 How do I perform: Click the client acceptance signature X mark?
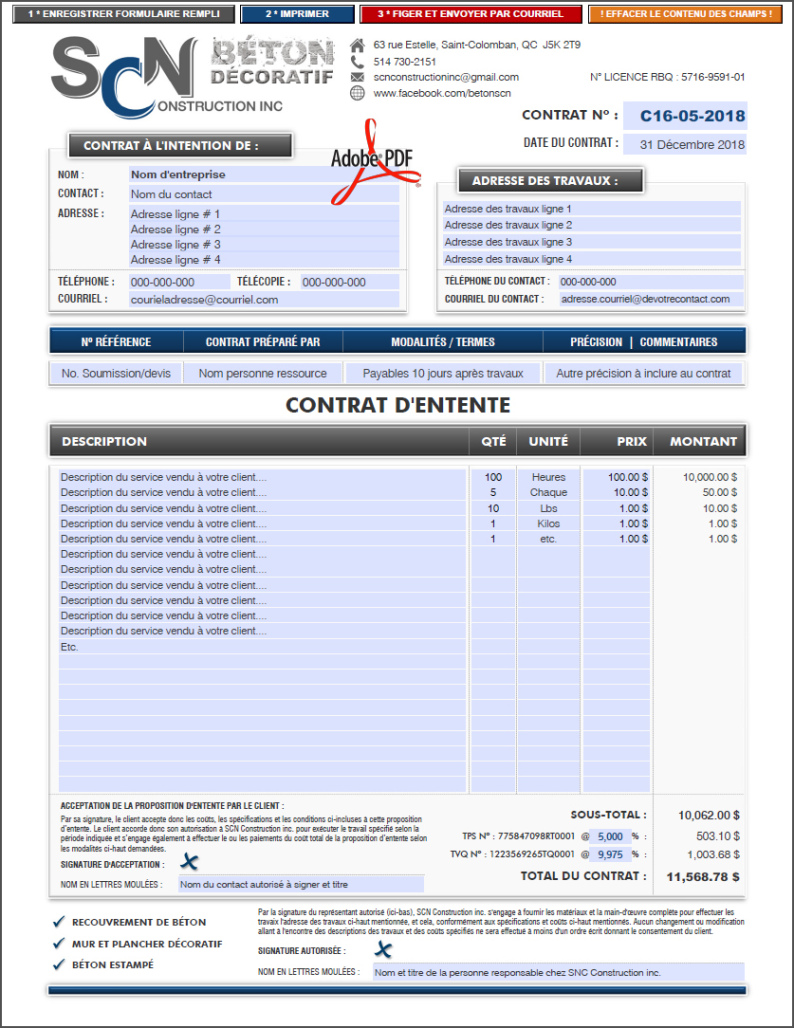189,863
